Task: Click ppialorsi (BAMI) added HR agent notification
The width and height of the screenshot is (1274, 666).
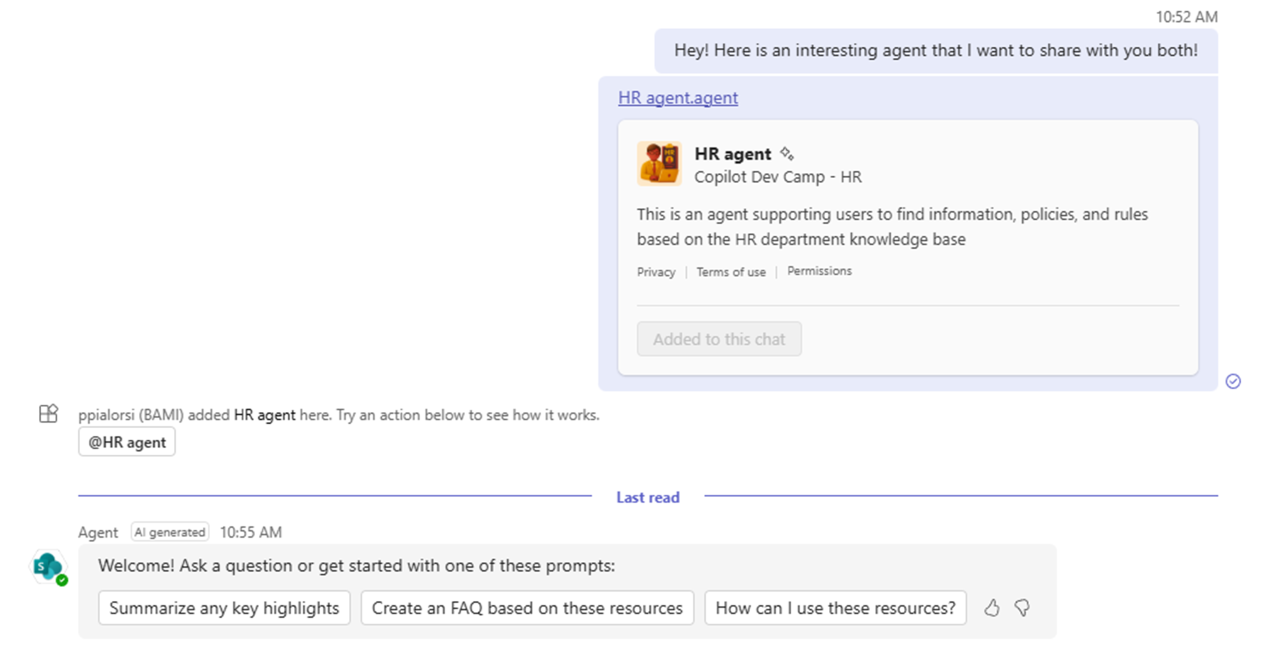Action: 339,414
